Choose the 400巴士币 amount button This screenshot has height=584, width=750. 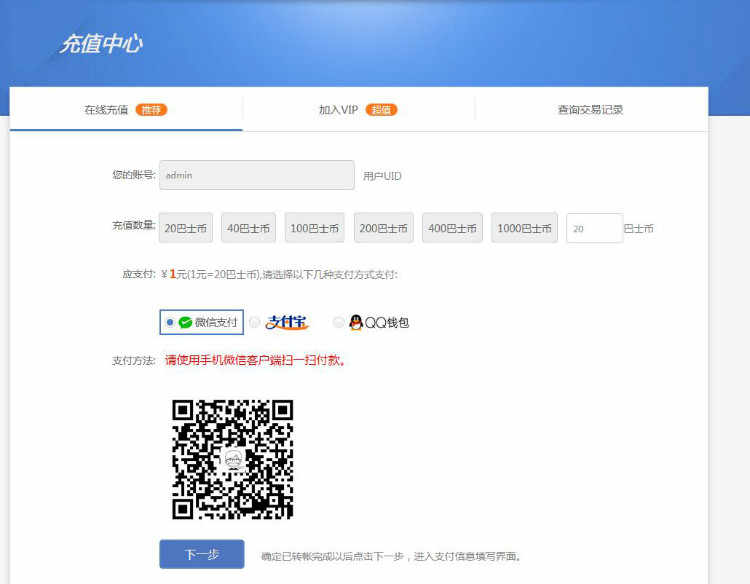click(x=452, y=228)
